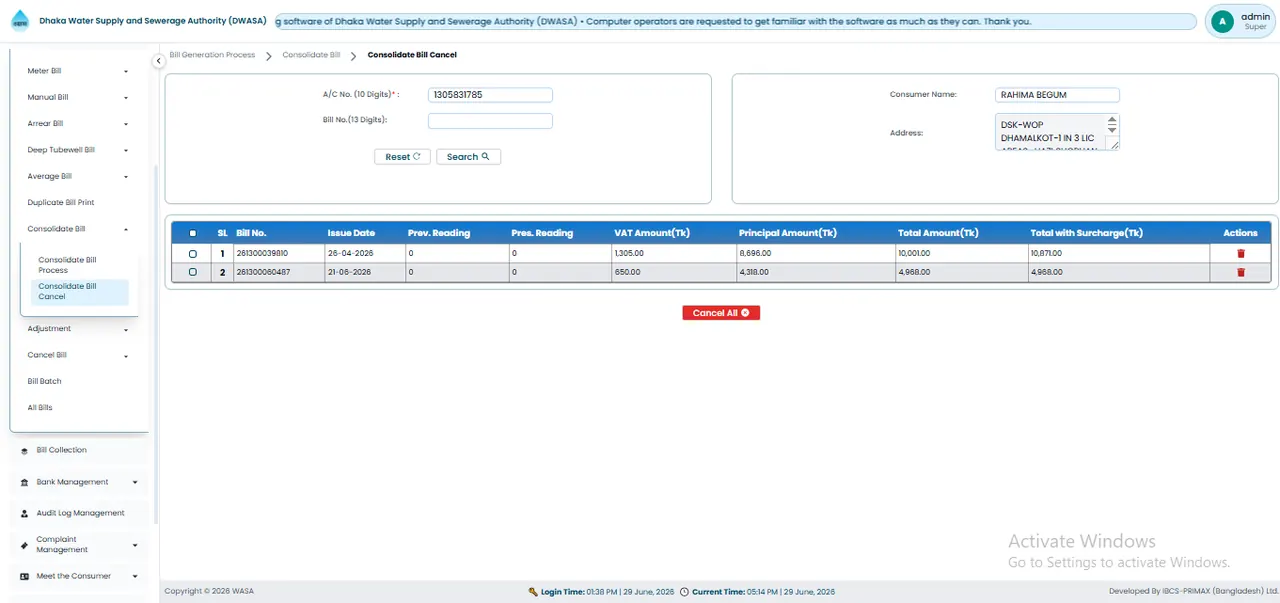Click the Address field scroll-up arrow
The width and height of the screenshot is (1280, 603).
coord(1112,119)
